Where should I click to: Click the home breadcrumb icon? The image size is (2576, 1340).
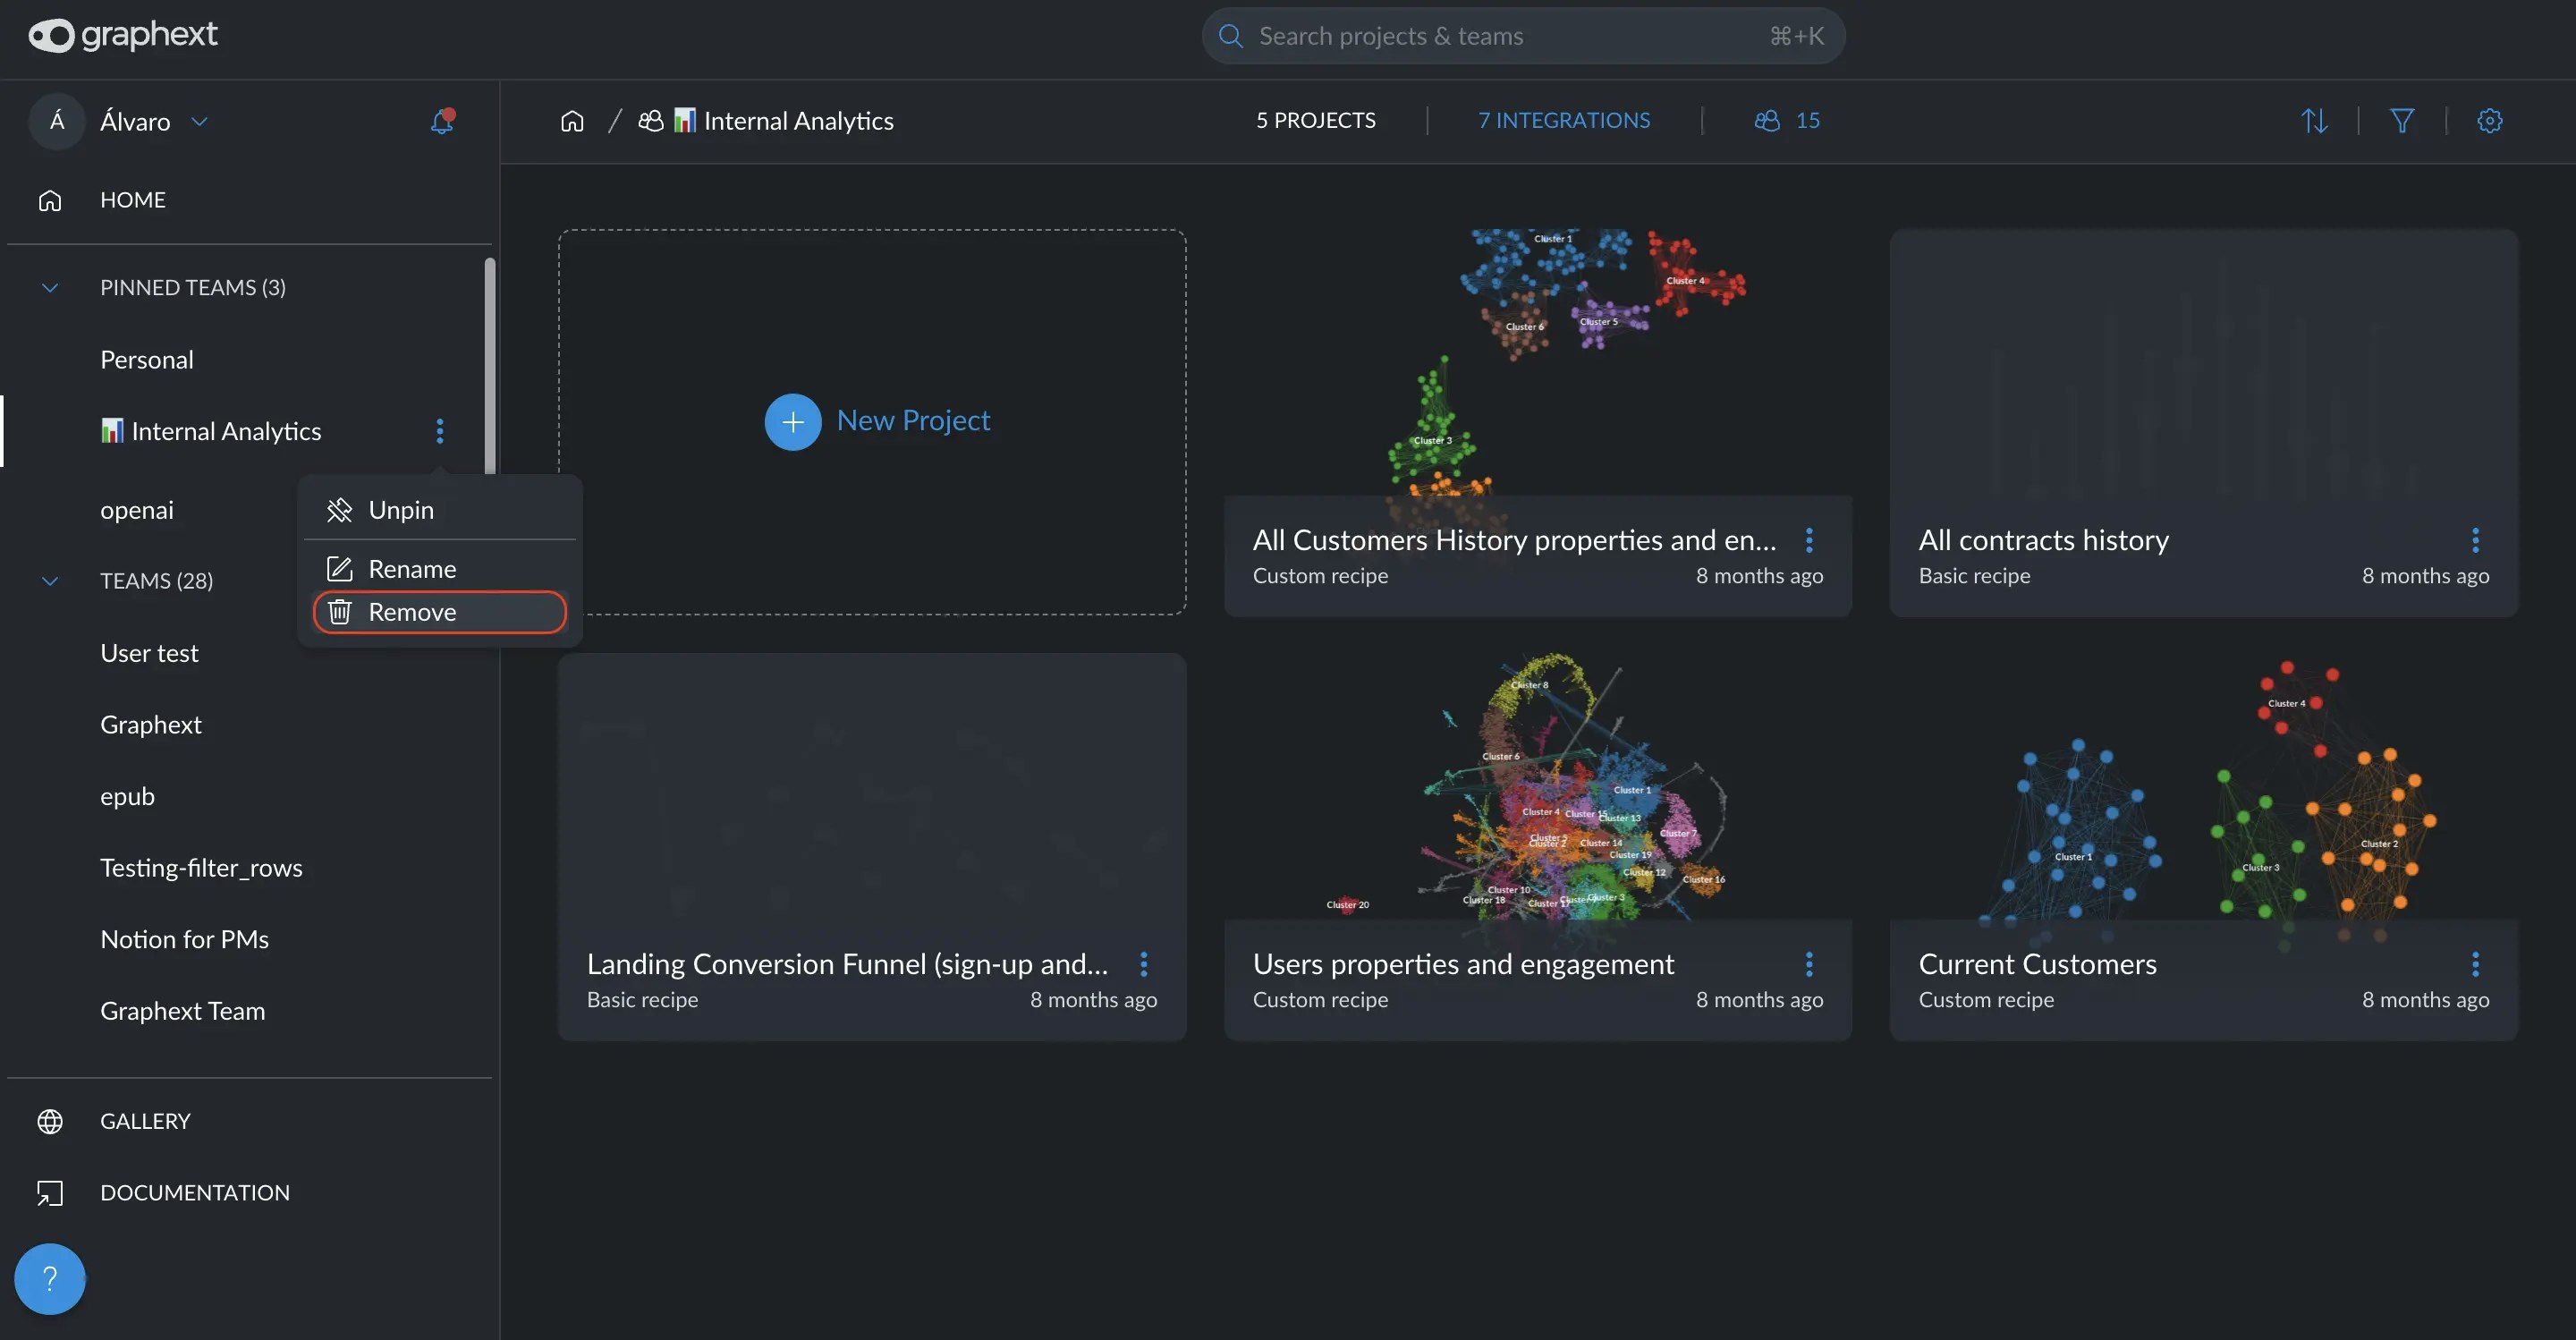(x=572, y=121)
